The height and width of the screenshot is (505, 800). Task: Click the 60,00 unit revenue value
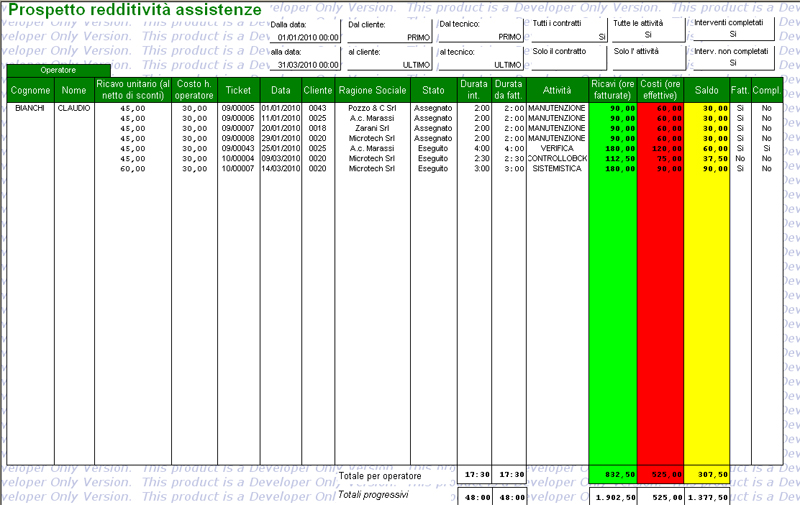tap(133, 169)
